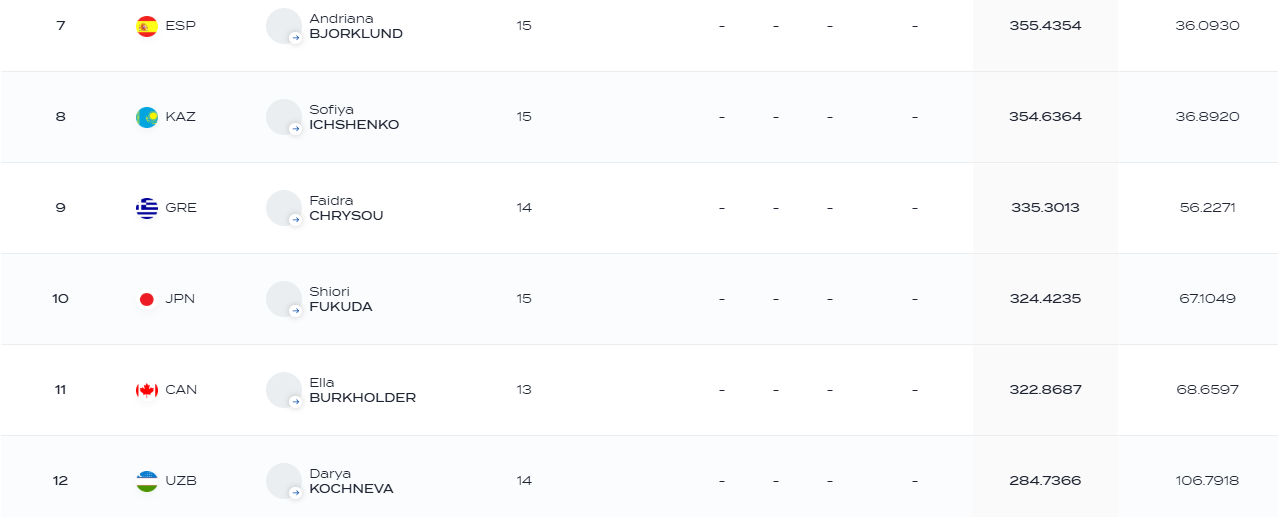The width and height of the screenshot is (1278, 517).
Task: Click the rank 12 results row
Action: (x=639, y=481)
